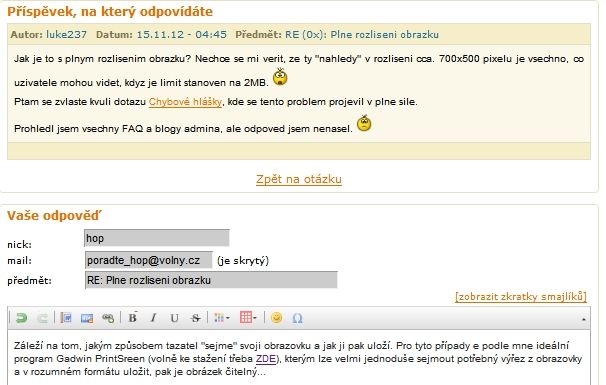Toggle underline formatting
Screen dimensions: 606x385
(x=174, y=318)
